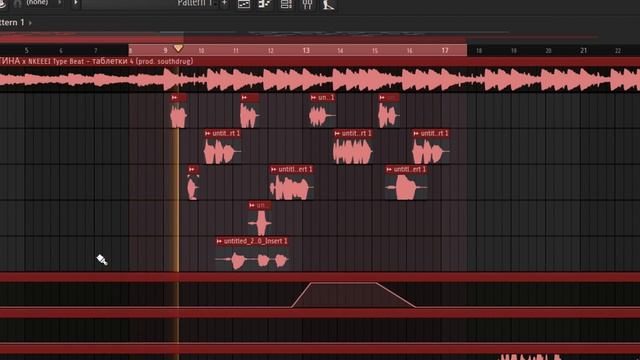
Task: Open the Channel rack icon
Action: coord(286,4)
